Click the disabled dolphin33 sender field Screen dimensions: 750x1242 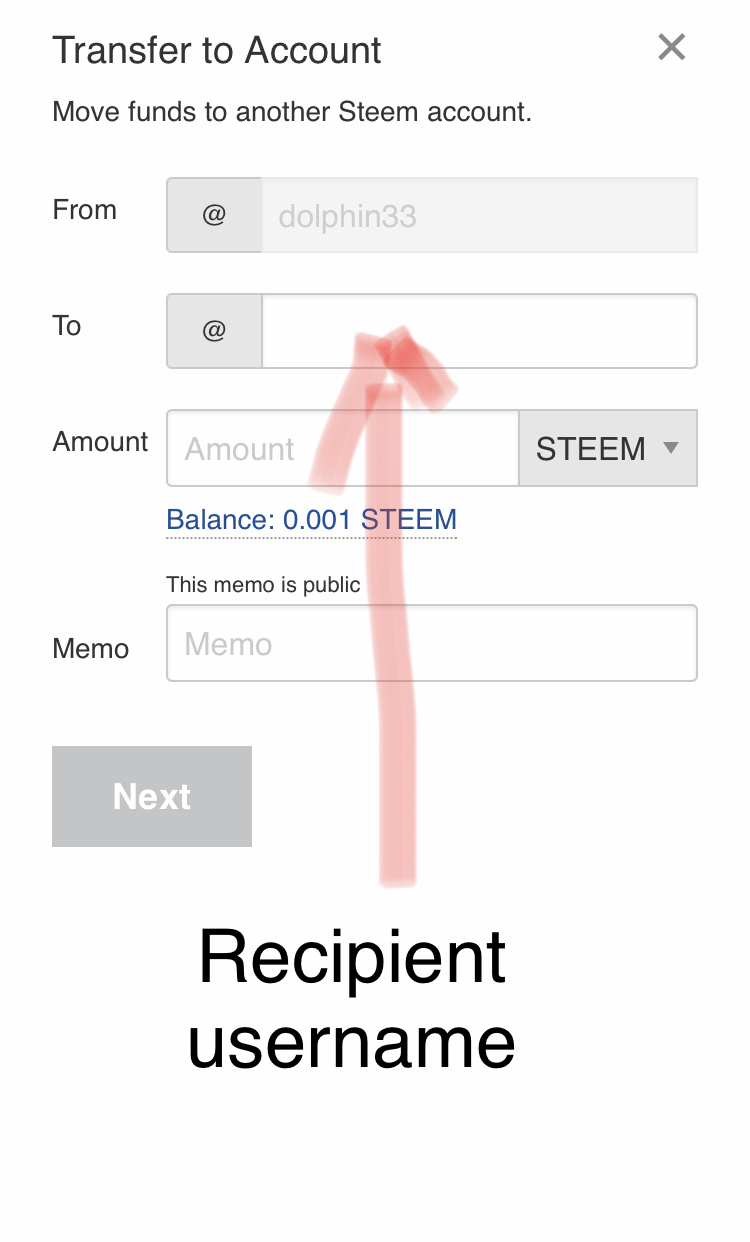478,215
